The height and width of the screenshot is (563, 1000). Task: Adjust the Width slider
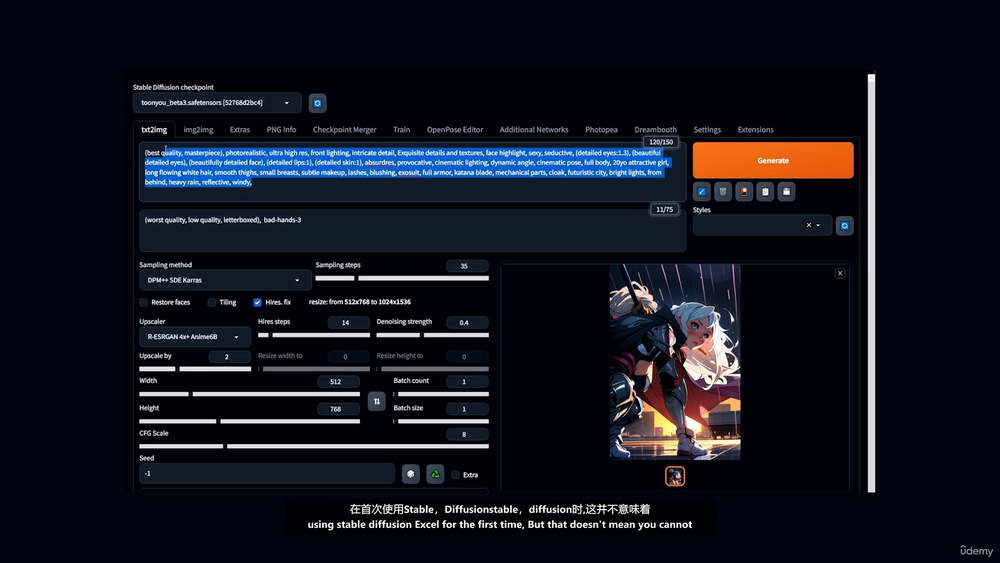click(x=250, y=394)
